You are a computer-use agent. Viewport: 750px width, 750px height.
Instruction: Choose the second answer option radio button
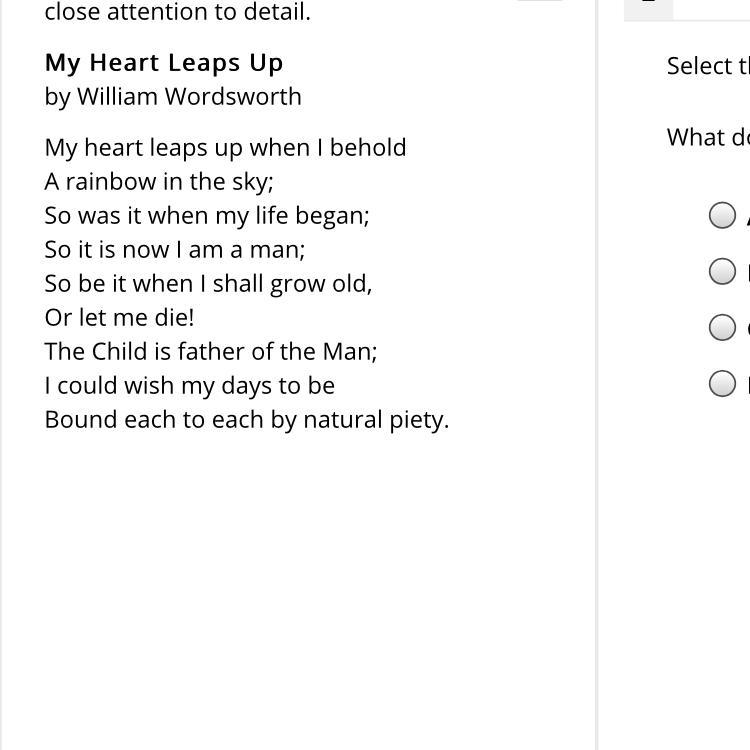[x=722, y=271]
